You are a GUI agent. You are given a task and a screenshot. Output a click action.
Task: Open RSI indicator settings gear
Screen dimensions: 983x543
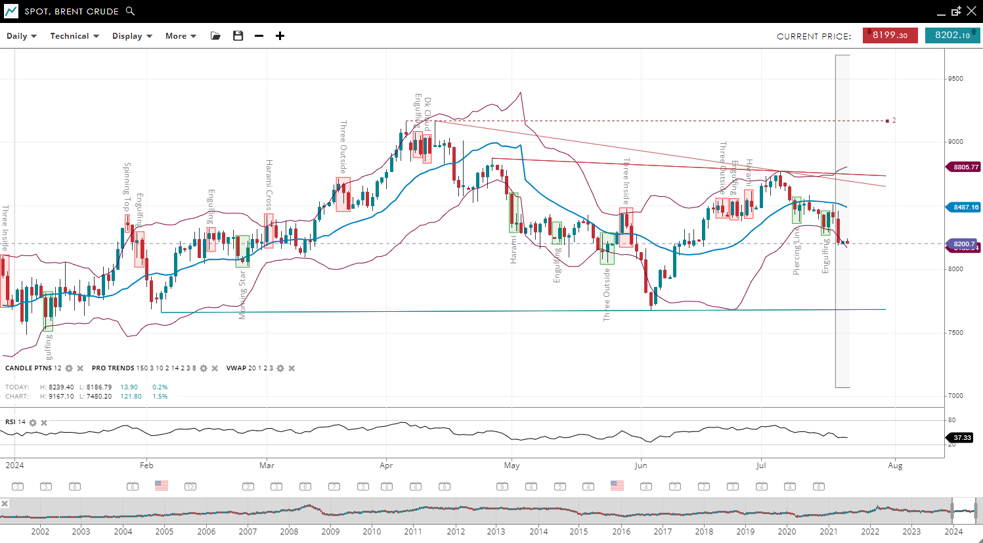tap(33, 423)
